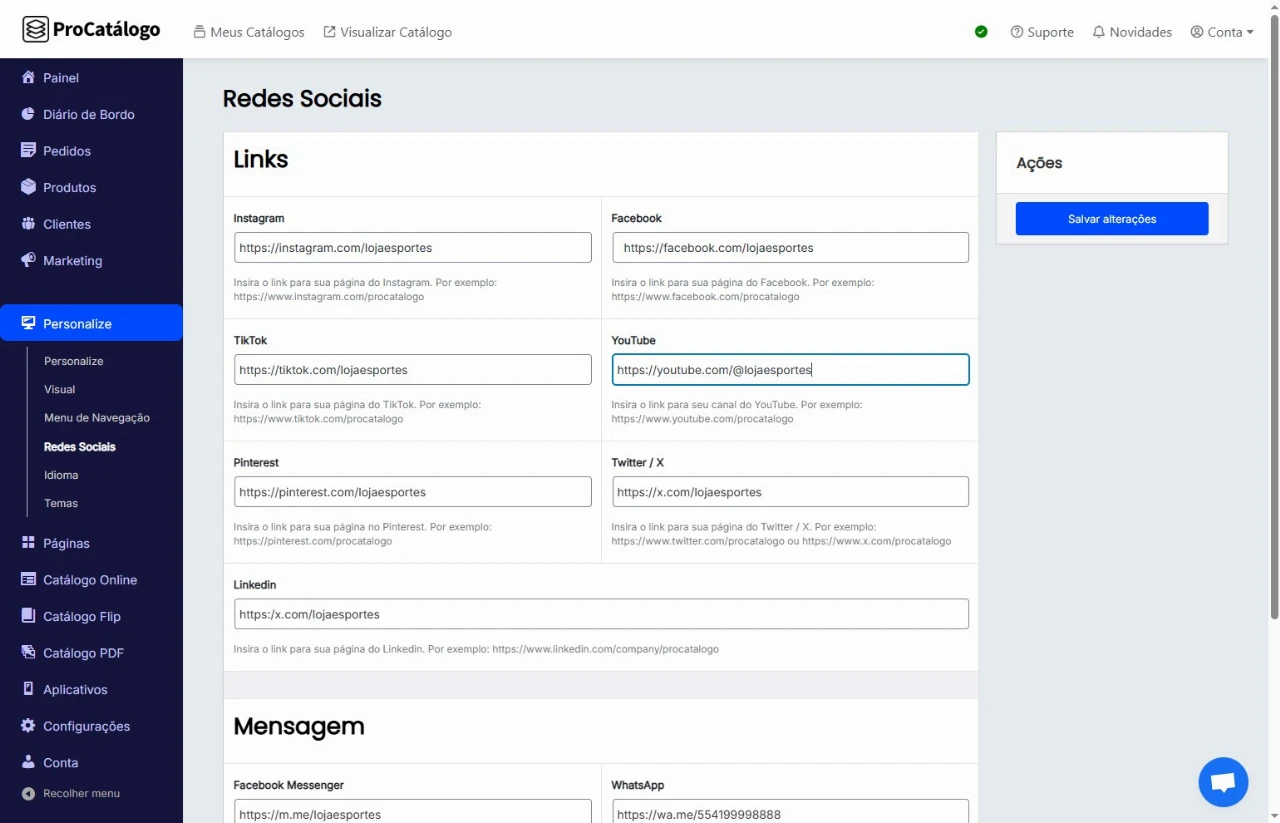Screen dimensions: 1280x823
Task: Open the chat support bubble
Action: tap(1223, 782)
